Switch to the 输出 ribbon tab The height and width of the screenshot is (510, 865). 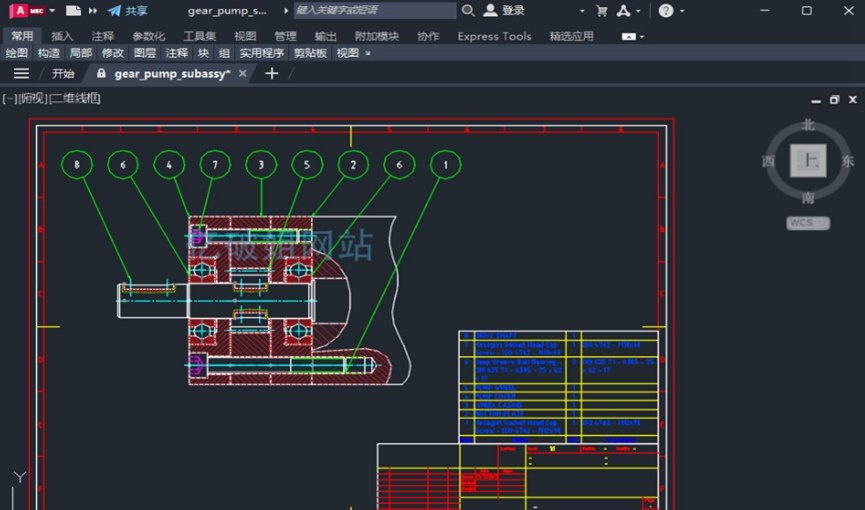(x=325, y=36)
